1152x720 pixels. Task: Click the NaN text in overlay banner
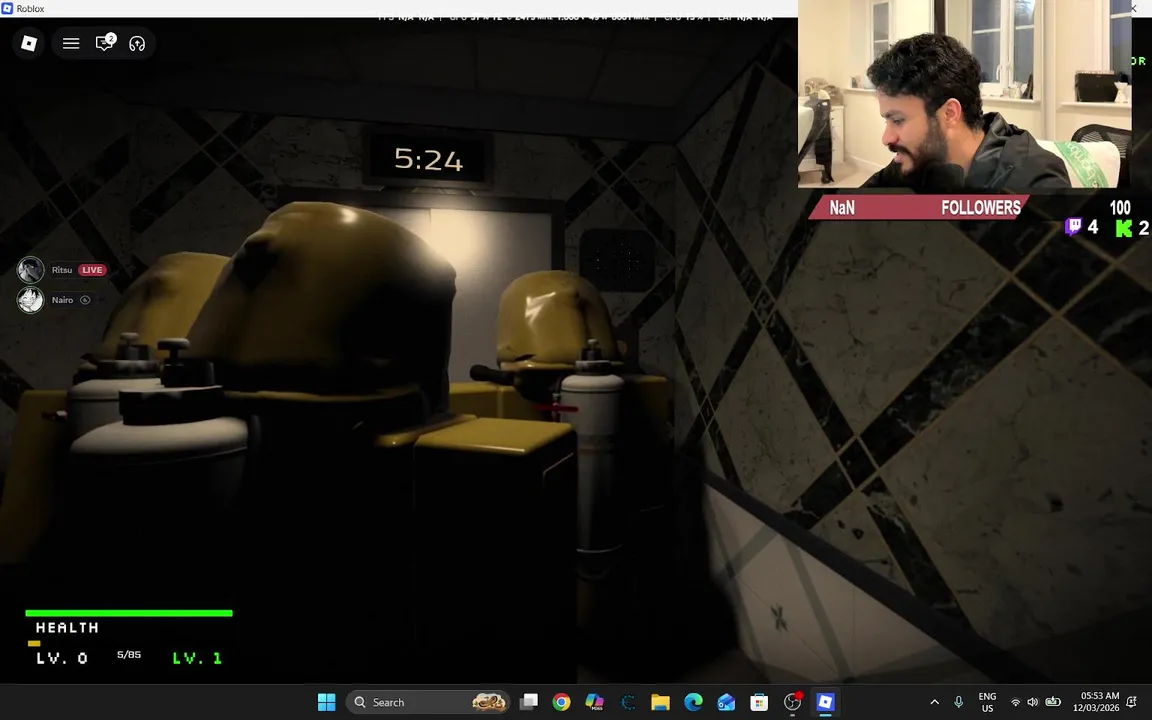click(842, 208)
